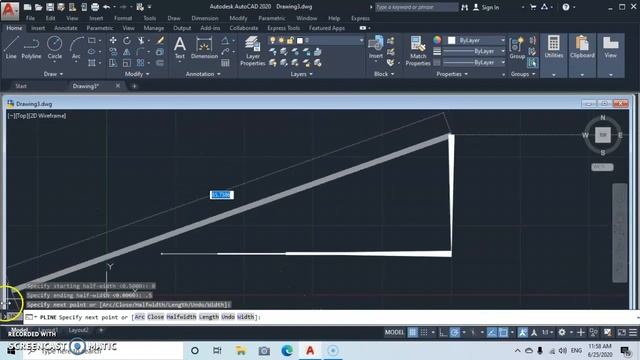This screenshot has width=640, height=360.
Task: Open the AutoCAD application menu button
Action: pos(10,10)
